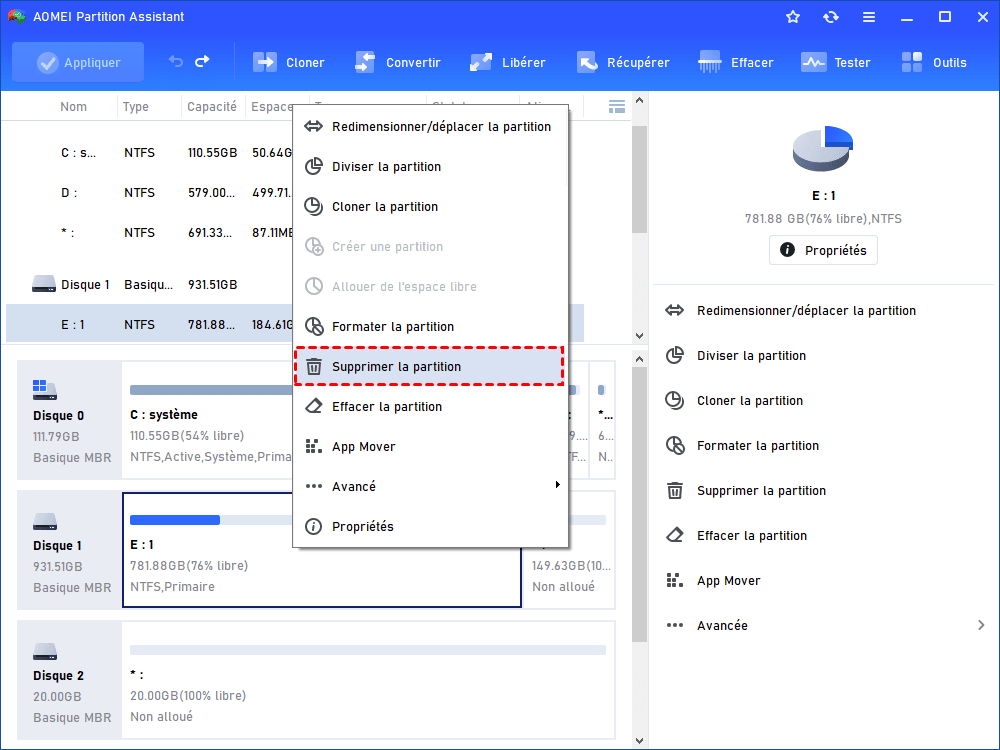The image size is (1000, 750).
Task: Choose Redimensionner/déplacer la partition in context menu
Action: [x=430, y=126]
